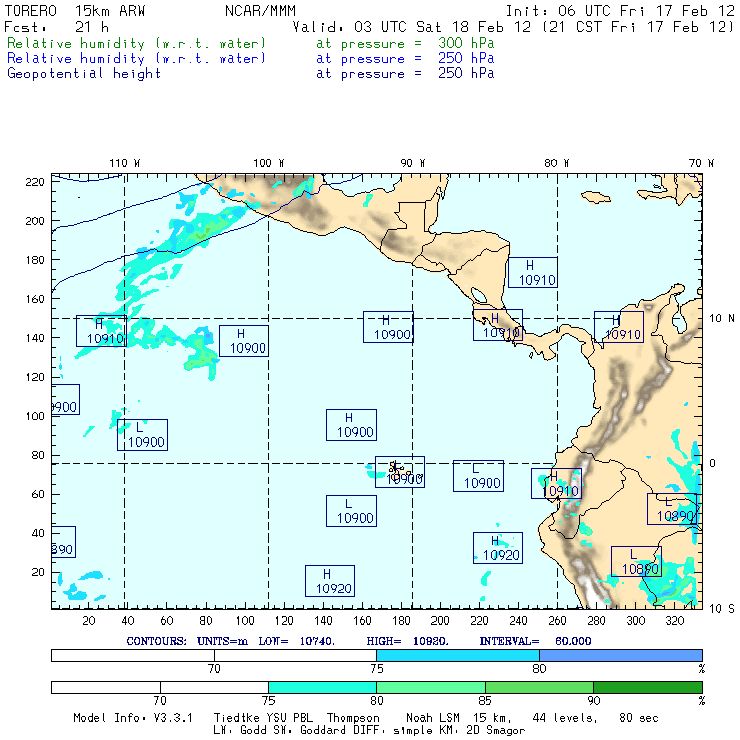740x740 pixels.
Task: Click the 'INTERVAL= 60.000' contour text
Action: [x=535, y=641]
